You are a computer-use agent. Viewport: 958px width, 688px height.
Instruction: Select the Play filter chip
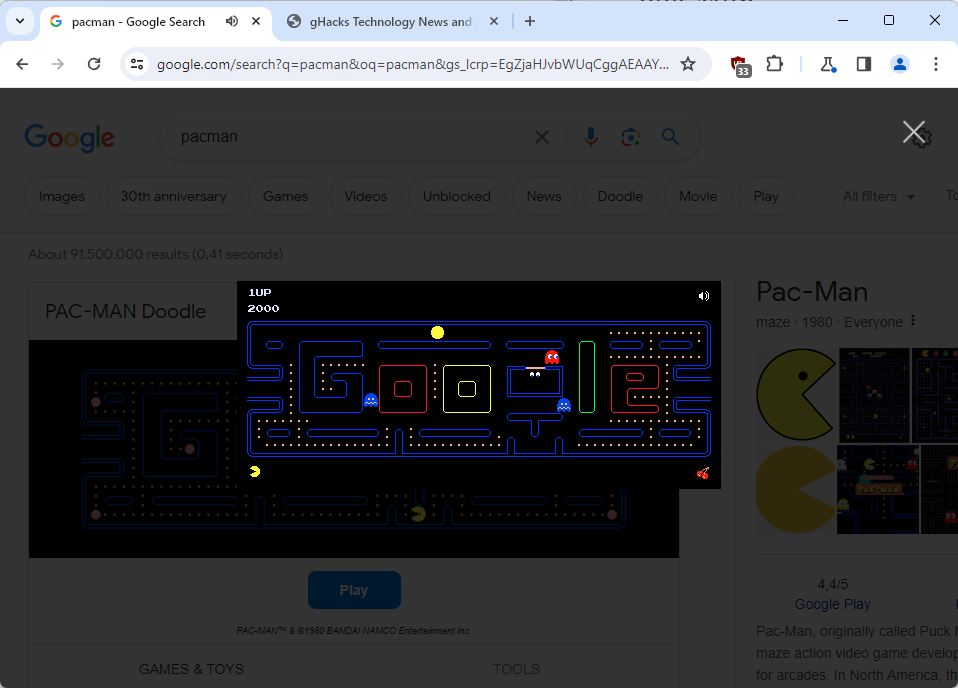pyautogui.click(x=766, y=196)
